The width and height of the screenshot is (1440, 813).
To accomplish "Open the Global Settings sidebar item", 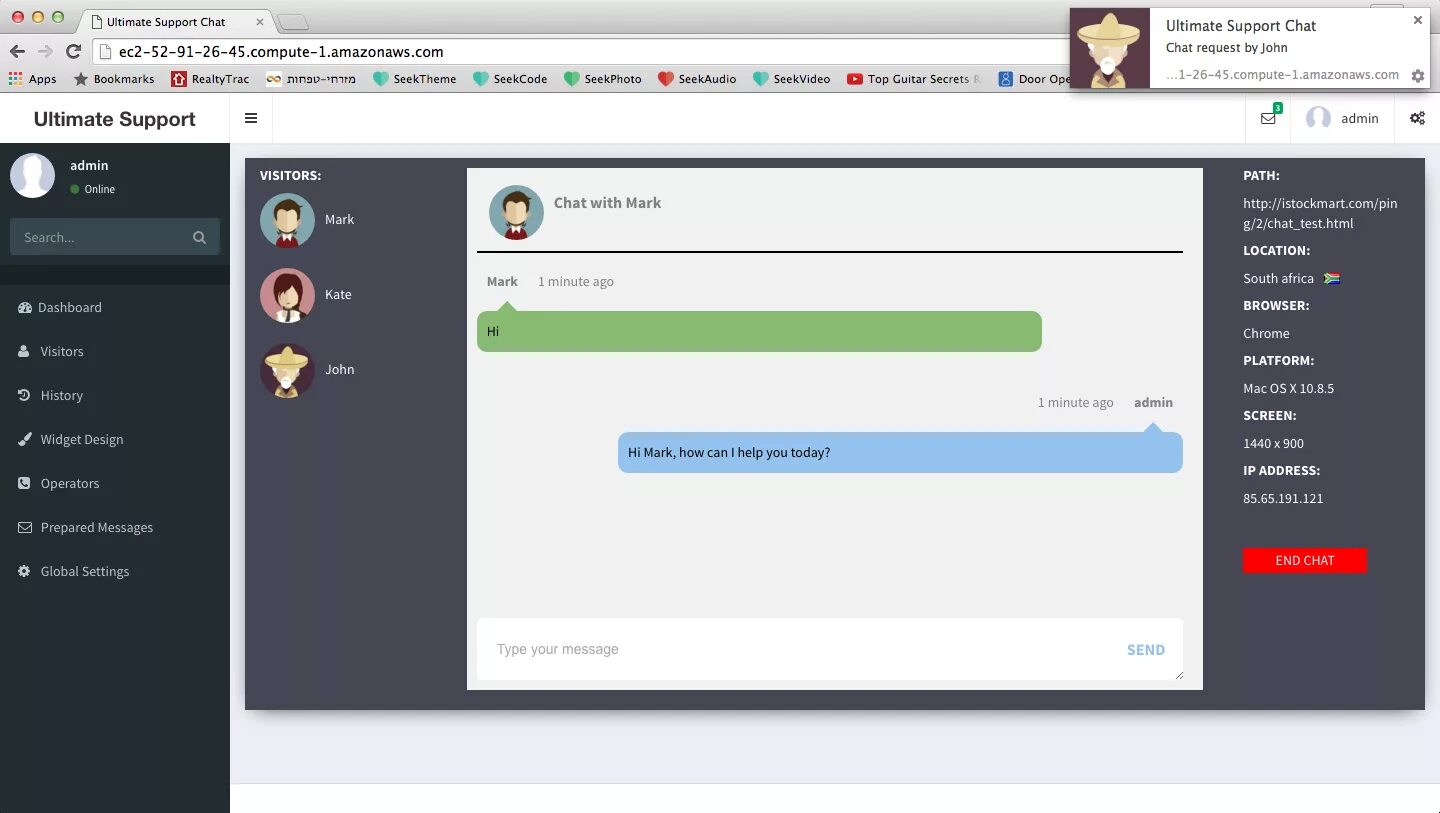I will coord(115,571).
